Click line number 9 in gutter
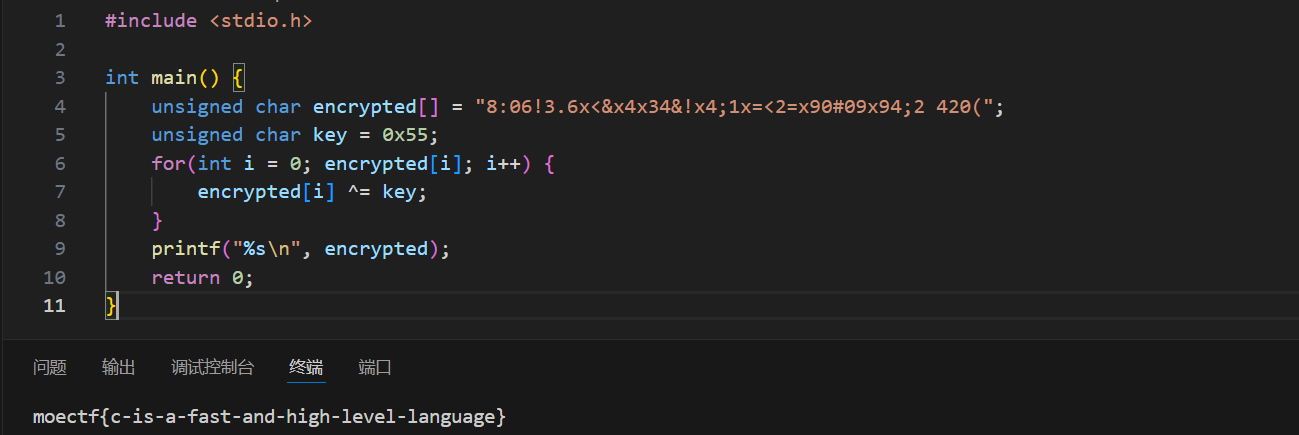Screen dimensions: 1299x435 click(60, 248)
